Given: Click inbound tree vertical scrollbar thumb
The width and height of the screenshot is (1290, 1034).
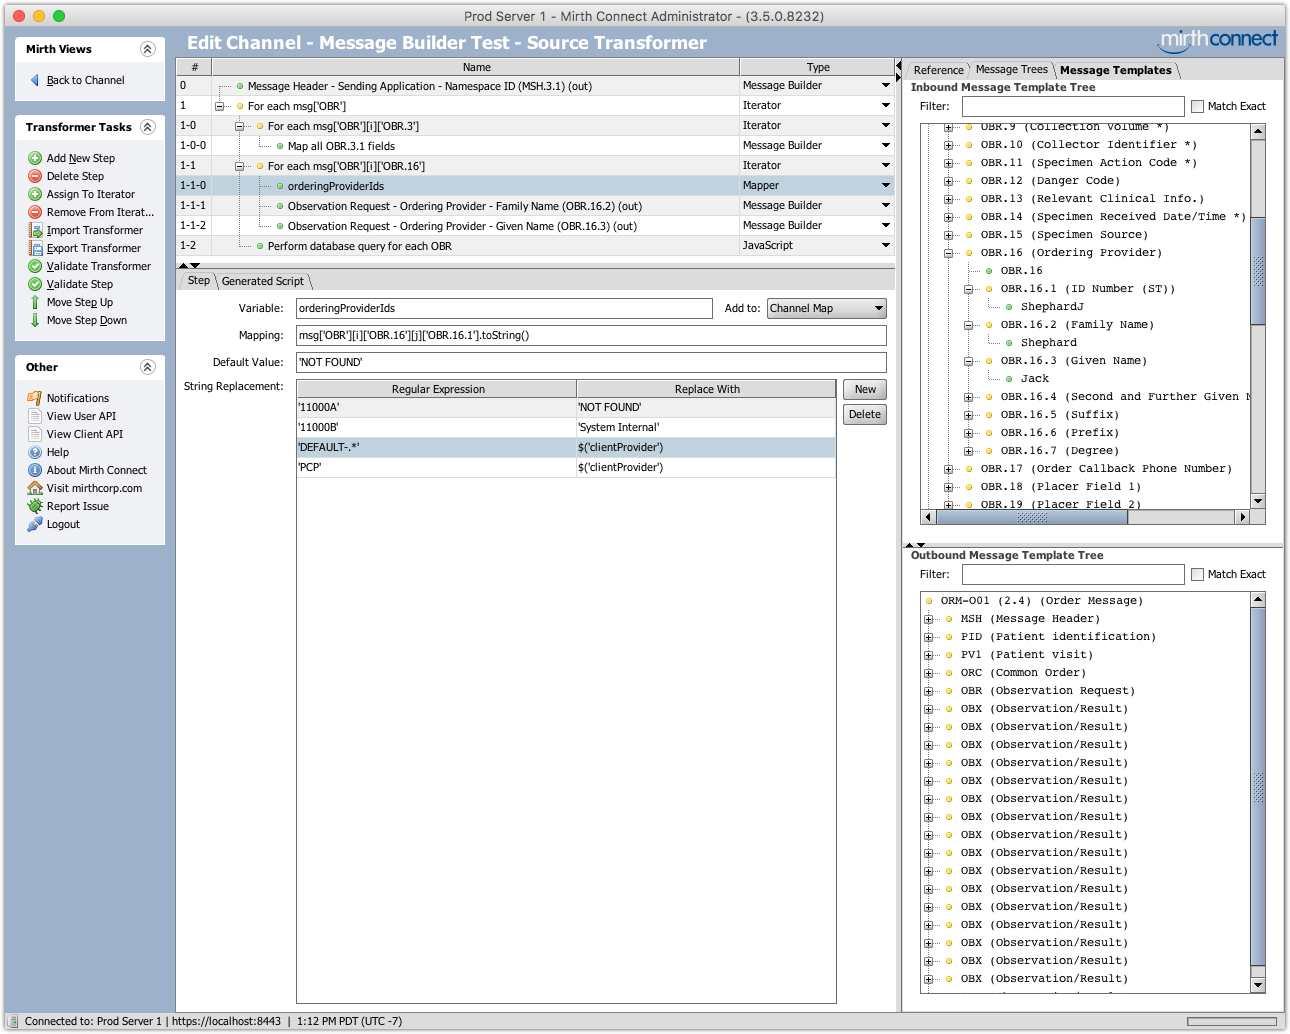Looking at the screenshot, I should coord(1258,271).
